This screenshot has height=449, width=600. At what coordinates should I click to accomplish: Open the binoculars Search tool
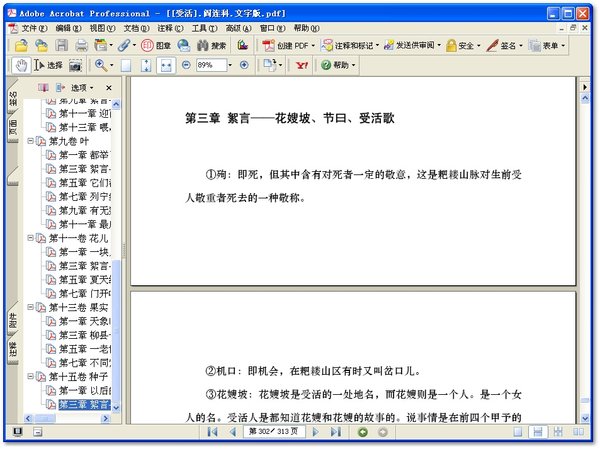tap(211, 46)
